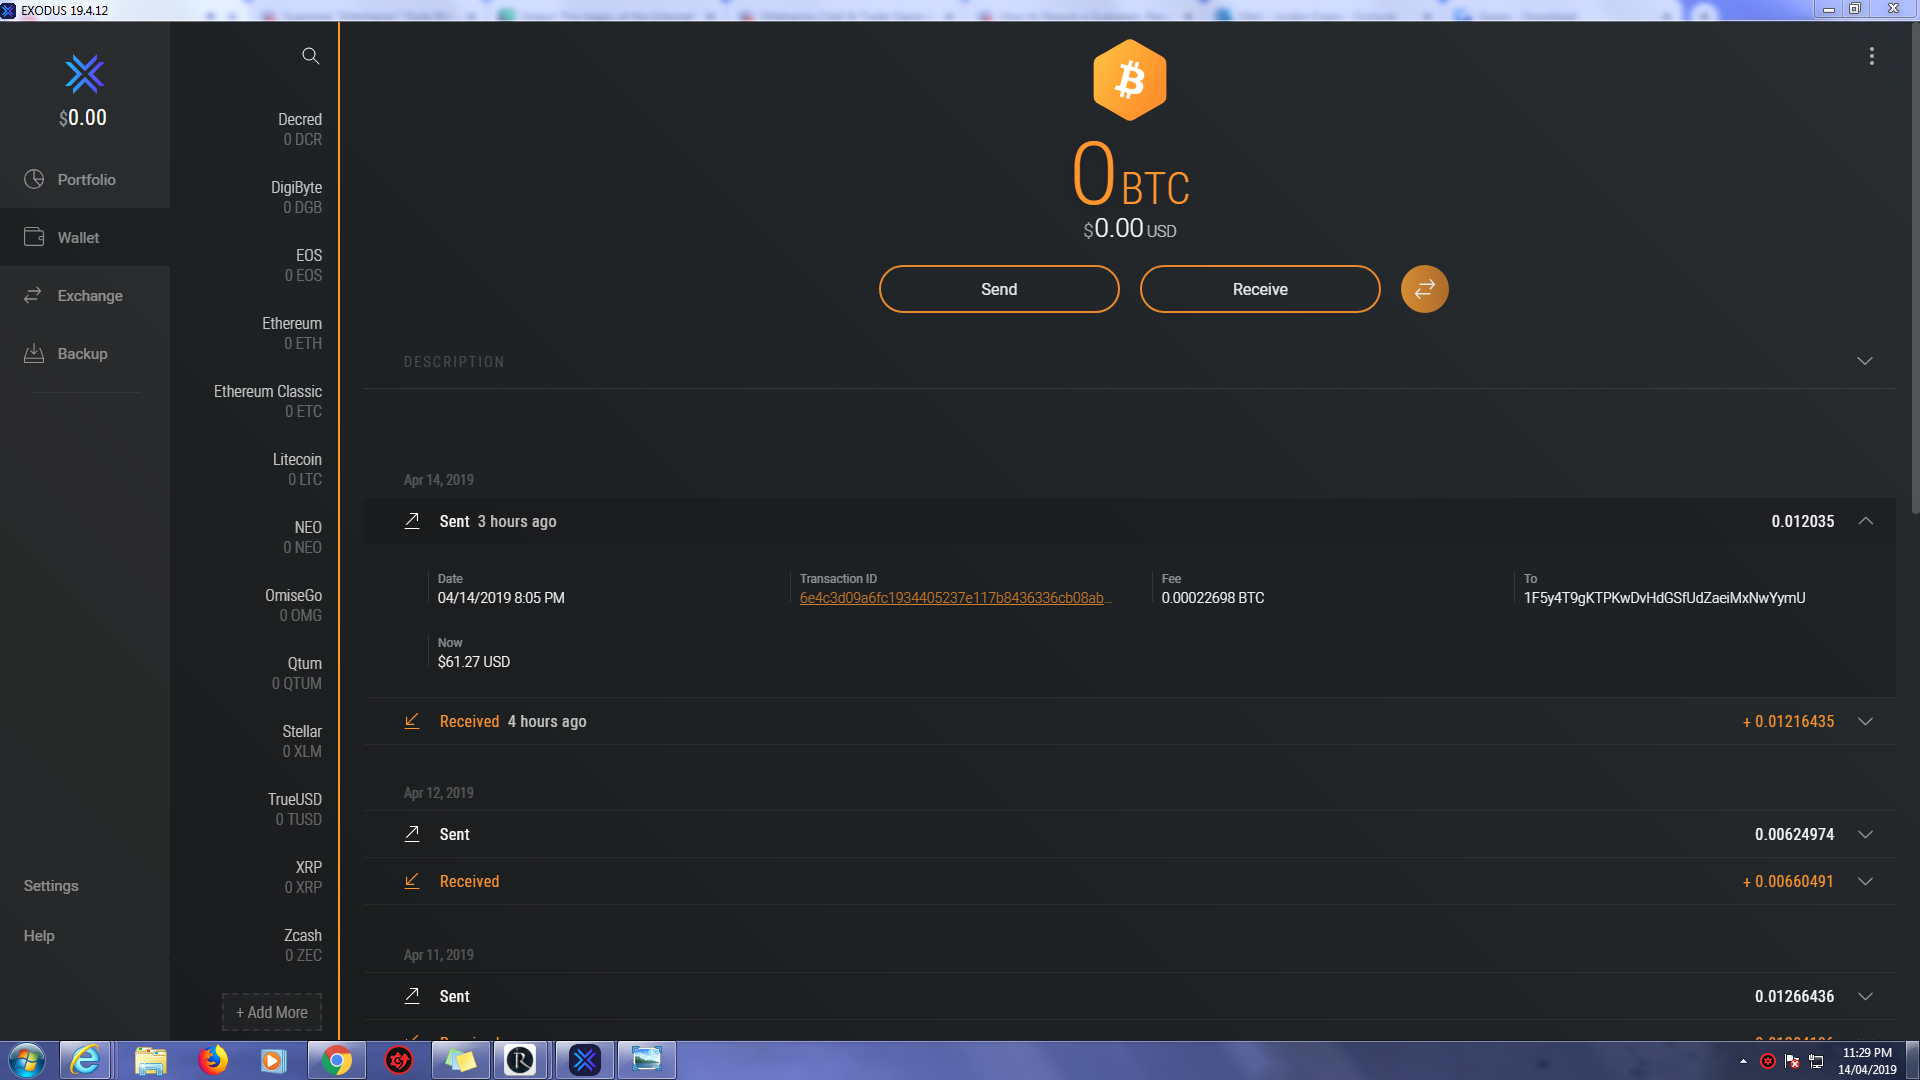The image size is (1920, 1080).
Task: Click the received arrow icon for 0.00660491
Action: coord(412,881)
